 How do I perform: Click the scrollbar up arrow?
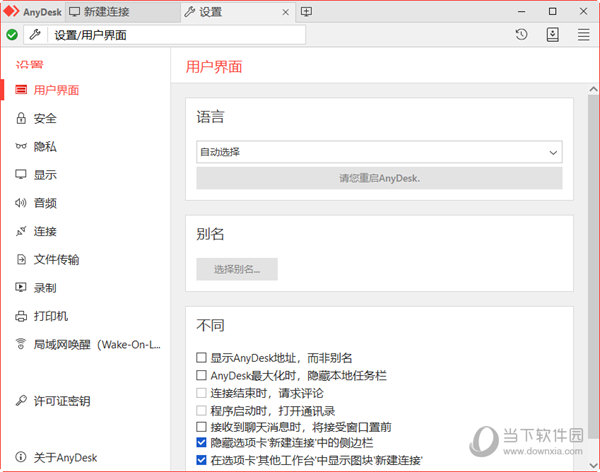pyautogui.click(x=593, y=89)
